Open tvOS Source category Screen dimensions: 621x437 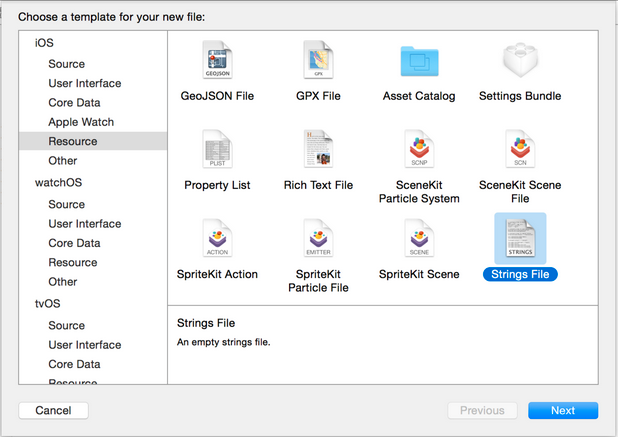(67, 325)
